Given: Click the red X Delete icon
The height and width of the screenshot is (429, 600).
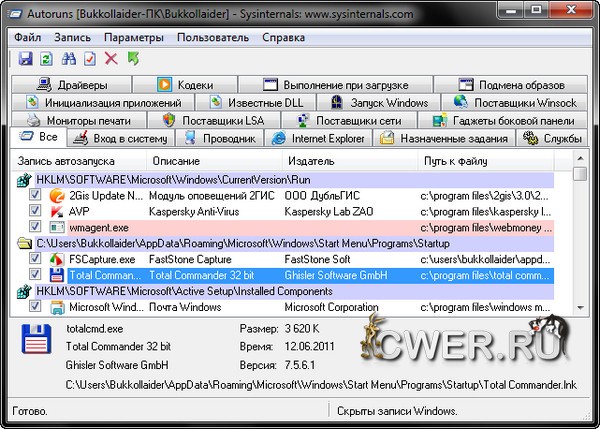Looking at the screenshot, I should coord(111,59).
